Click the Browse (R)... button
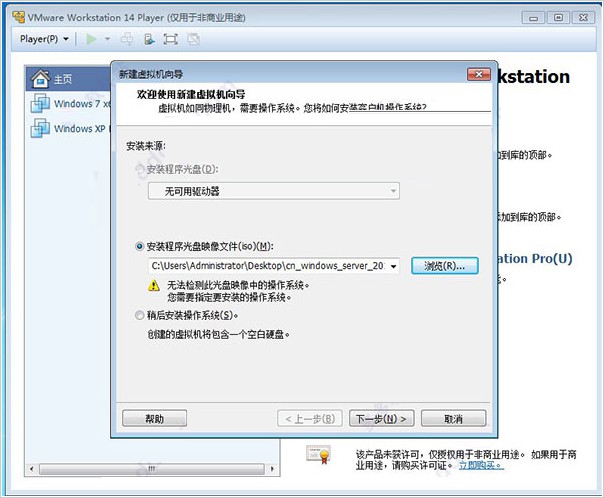 coord(445,266)
